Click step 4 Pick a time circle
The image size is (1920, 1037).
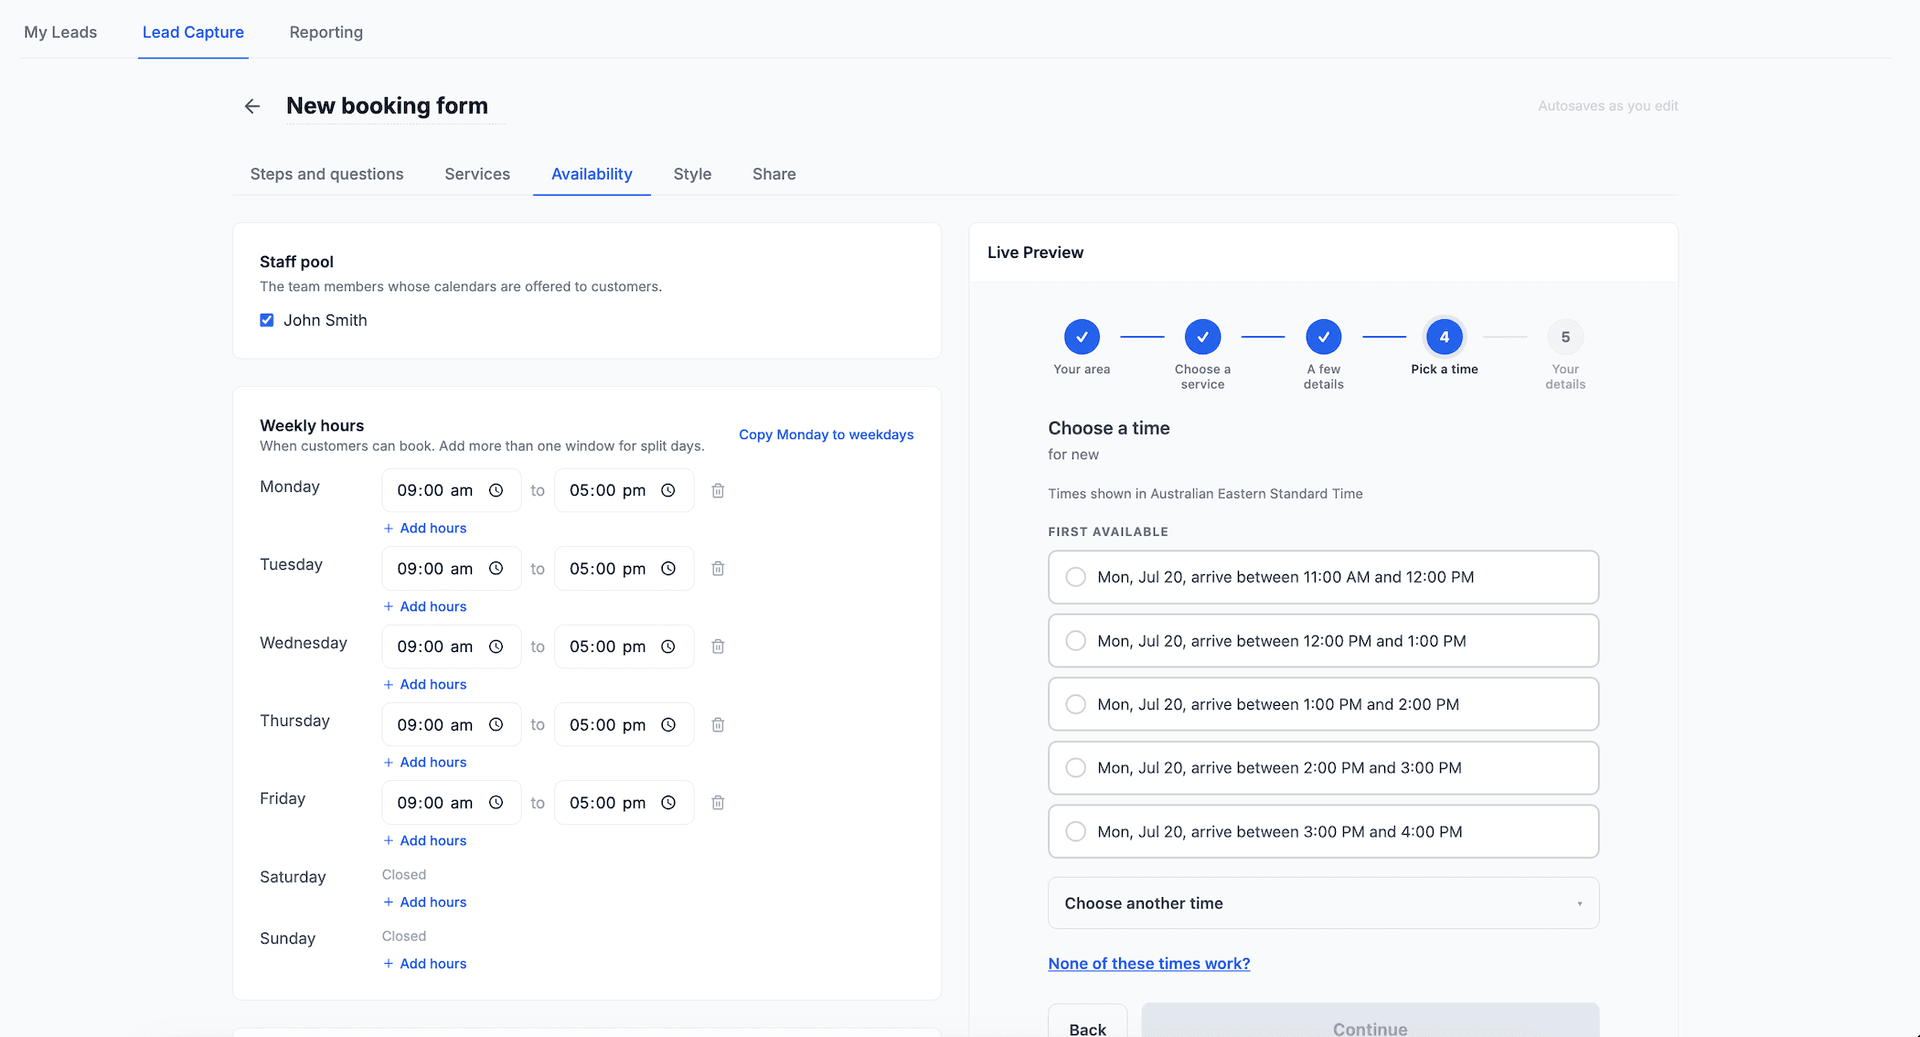click(x=1444, y=337)
